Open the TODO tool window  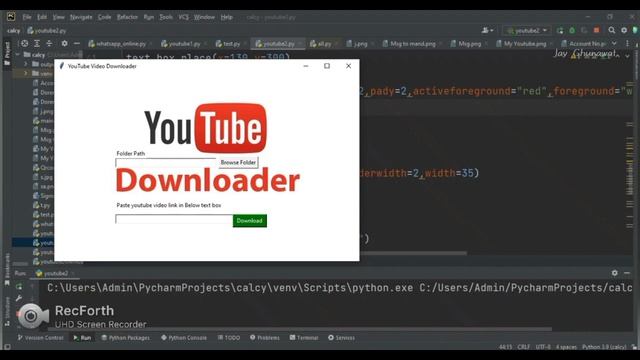pyautogui.click(x=229, y=338)
